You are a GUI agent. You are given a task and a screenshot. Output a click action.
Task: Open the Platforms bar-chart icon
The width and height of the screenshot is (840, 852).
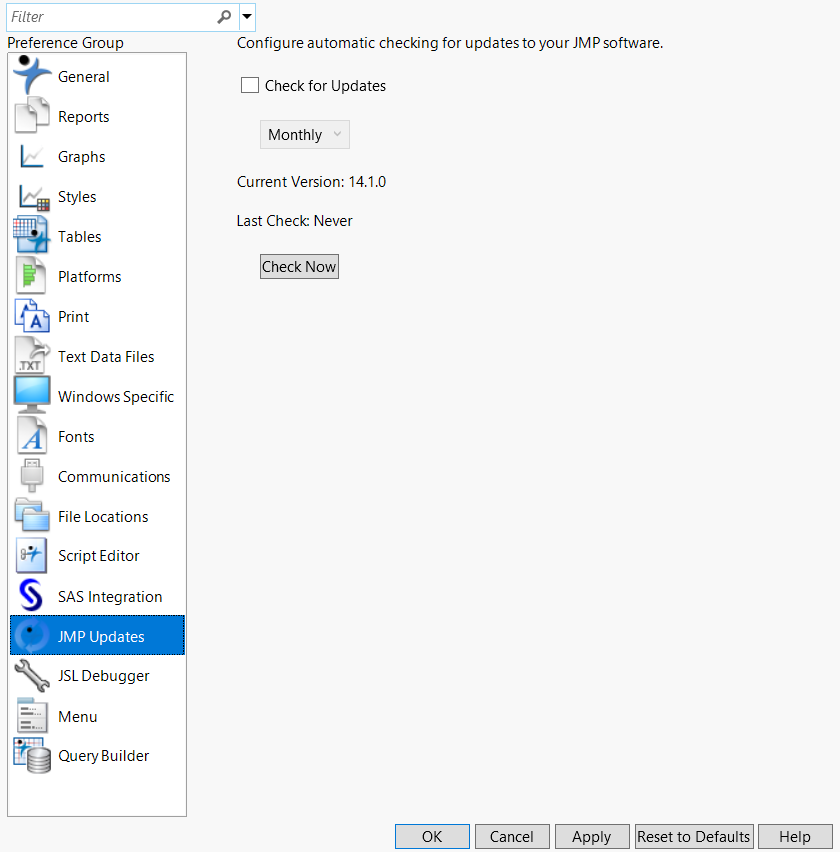tap(31, 275)
